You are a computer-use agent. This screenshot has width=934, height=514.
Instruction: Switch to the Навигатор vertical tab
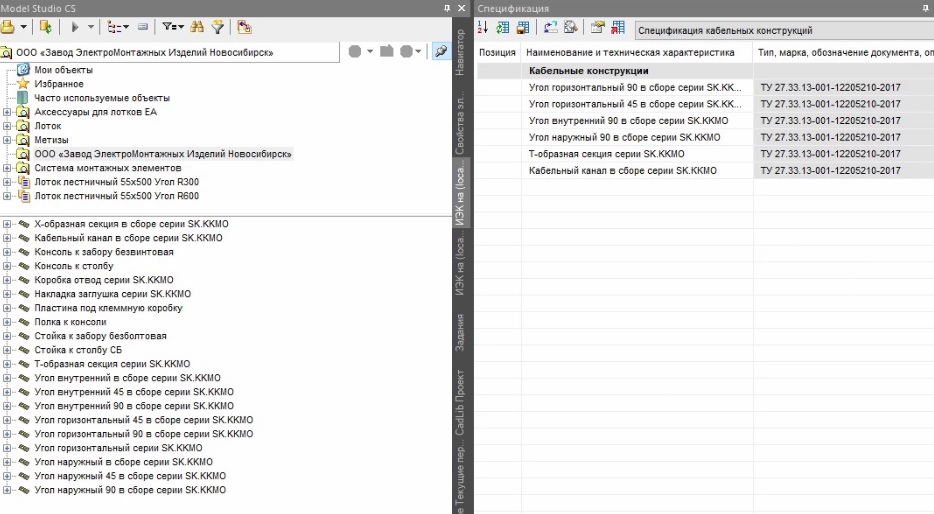pyautogui.click(x=460, y=52)
